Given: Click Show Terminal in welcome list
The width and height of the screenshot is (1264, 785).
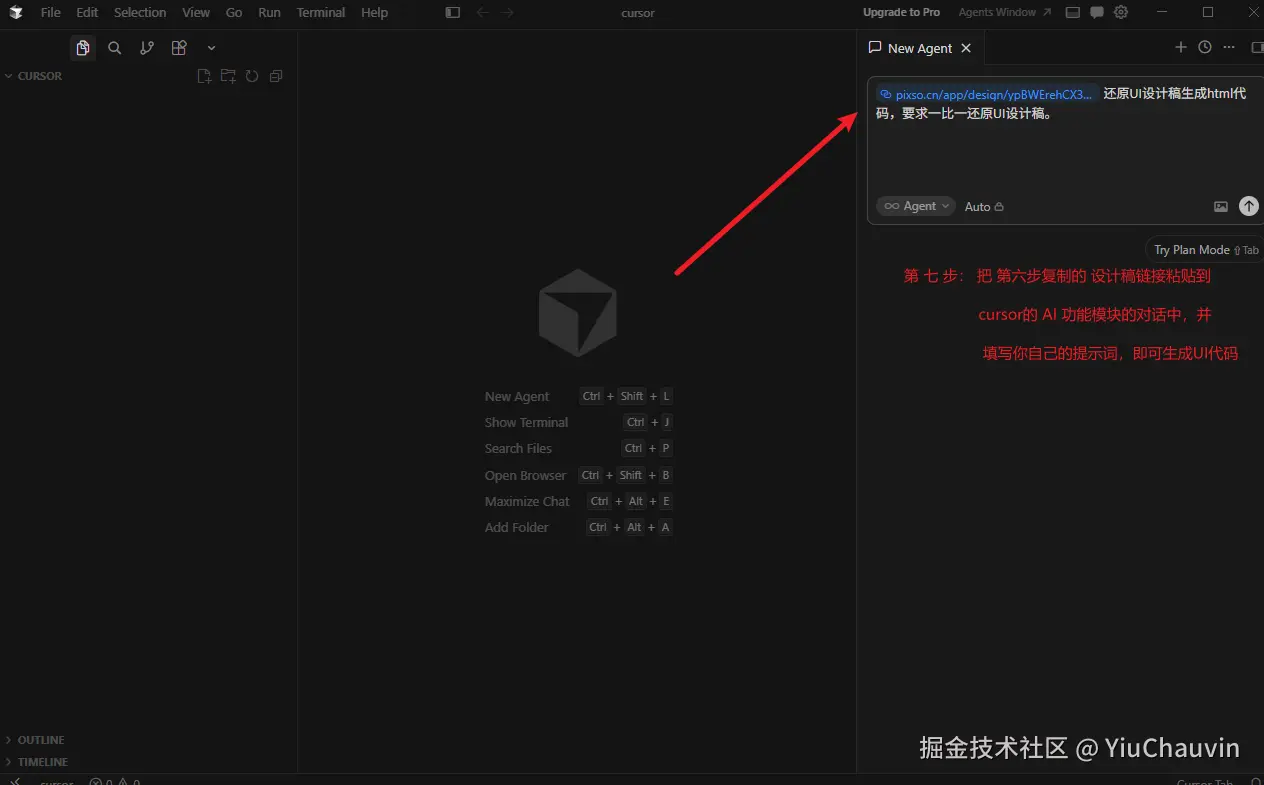Looking at the screenshot, I should (526, 423).
